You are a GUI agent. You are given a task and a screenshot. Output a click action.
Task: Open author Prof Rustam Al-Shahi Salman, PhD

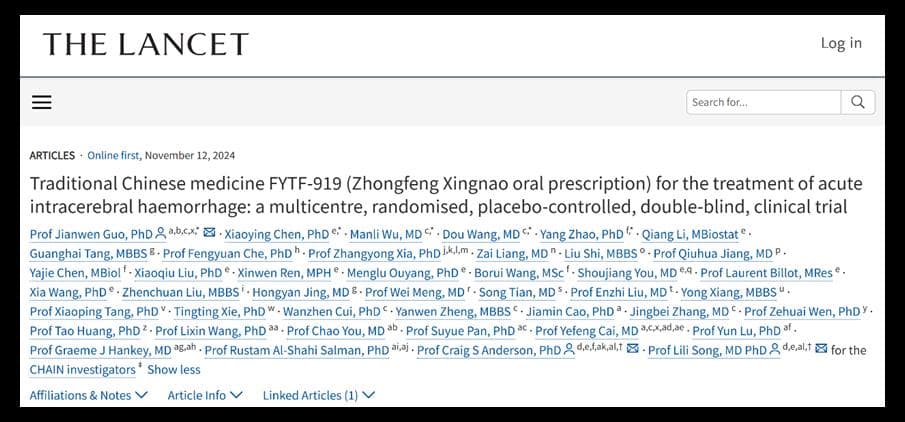coord(297,350)
